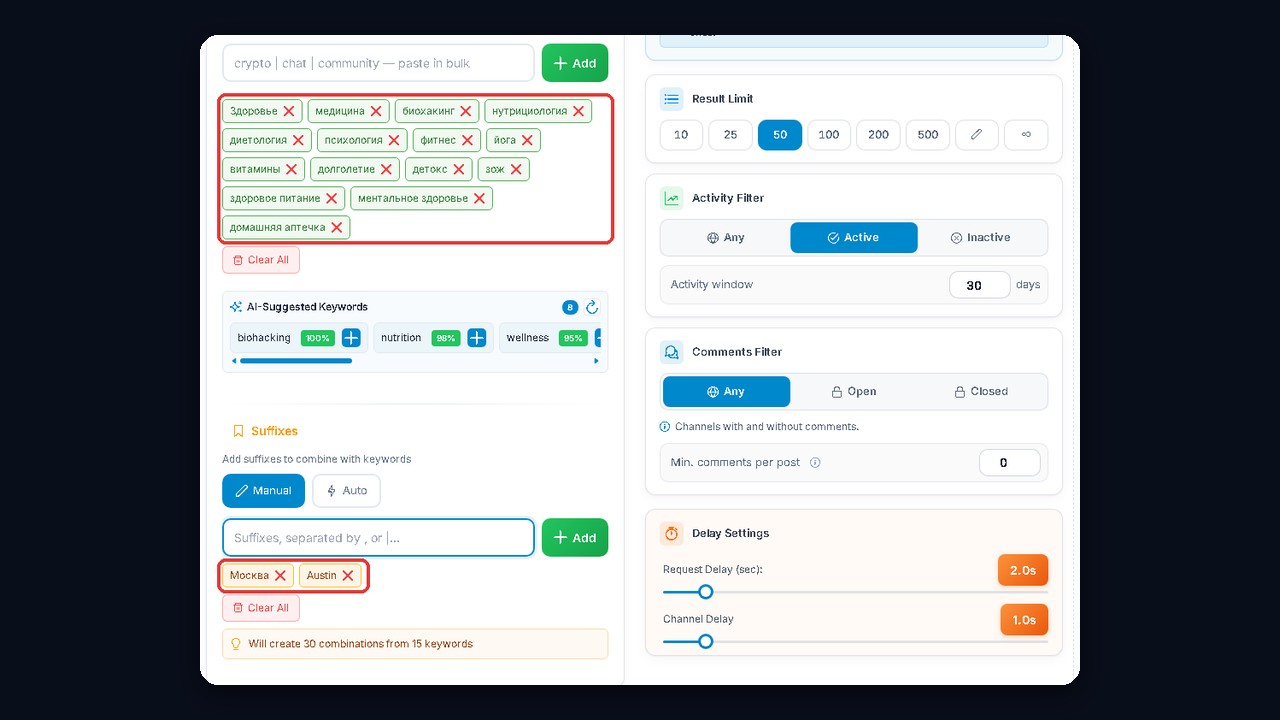Screen dimensions: 1280x720
Task: Set the Activity Filter to Any
Action: (x=726, y=238)
